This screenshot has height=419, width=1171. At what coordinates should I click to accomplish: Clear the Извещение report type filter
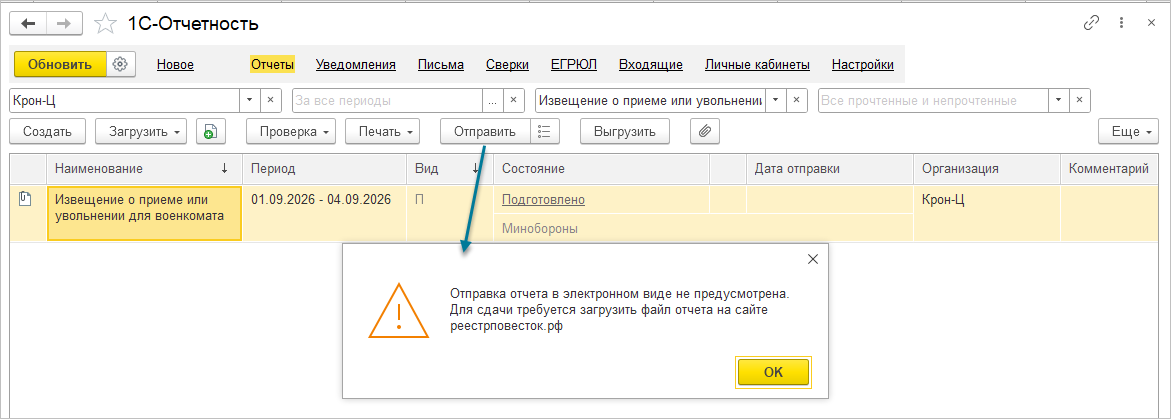(x=796, y=100)
